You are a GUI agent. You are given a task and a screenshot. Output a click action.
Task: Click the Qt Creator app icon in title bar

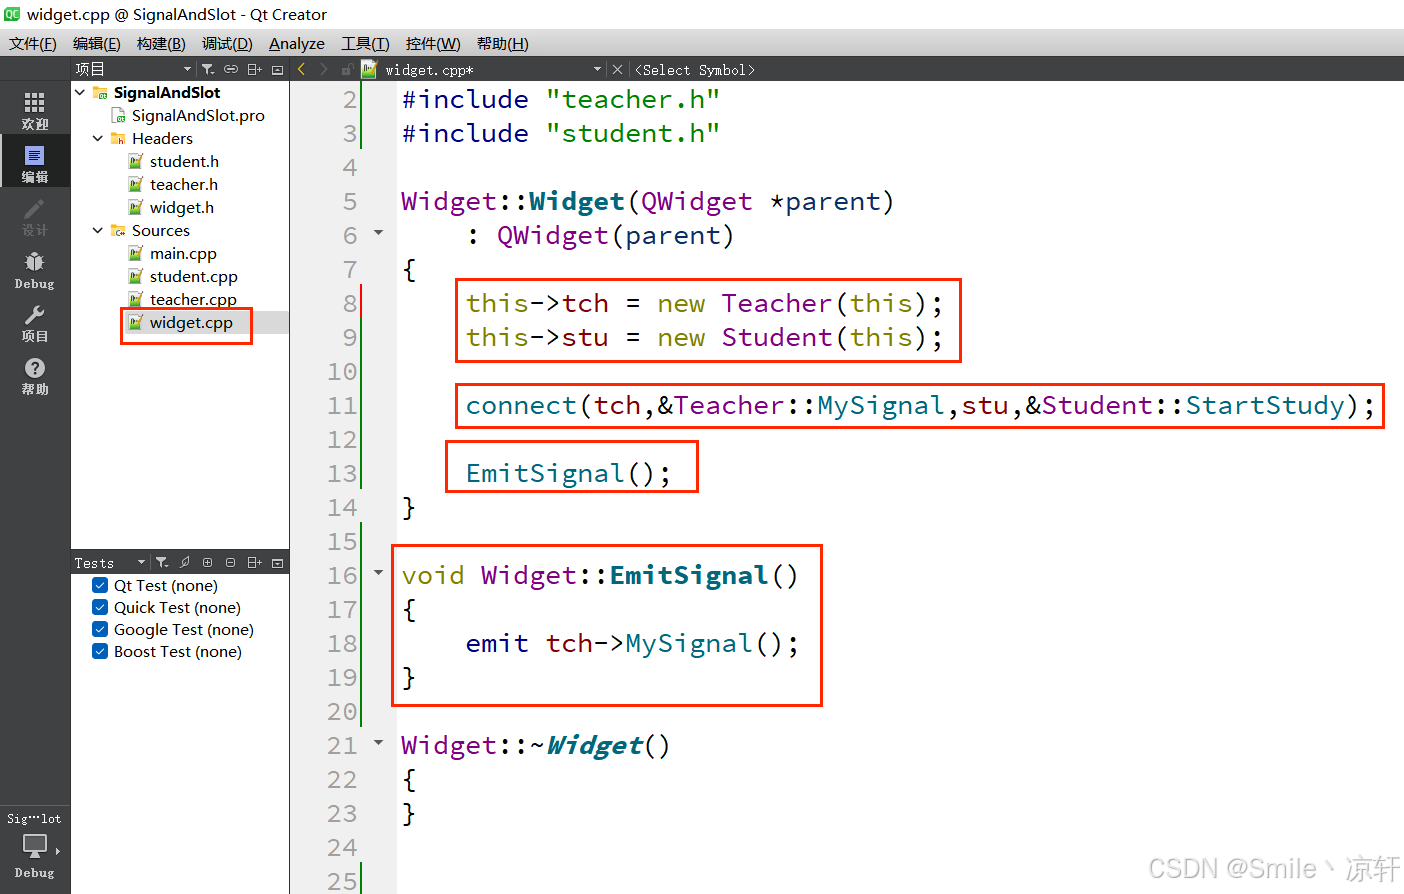coord(12,14)
